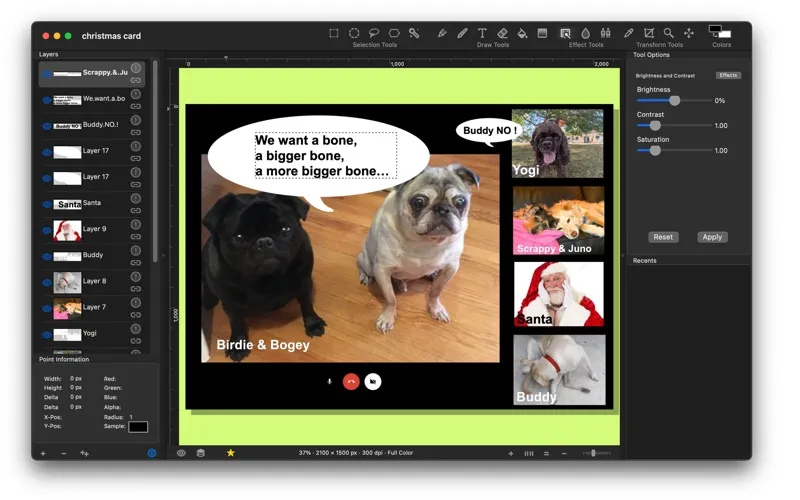The width and height of the screenshot is (800, 500).
Task: Select the Eyedropper tool
Action: [x=629, y=33]
